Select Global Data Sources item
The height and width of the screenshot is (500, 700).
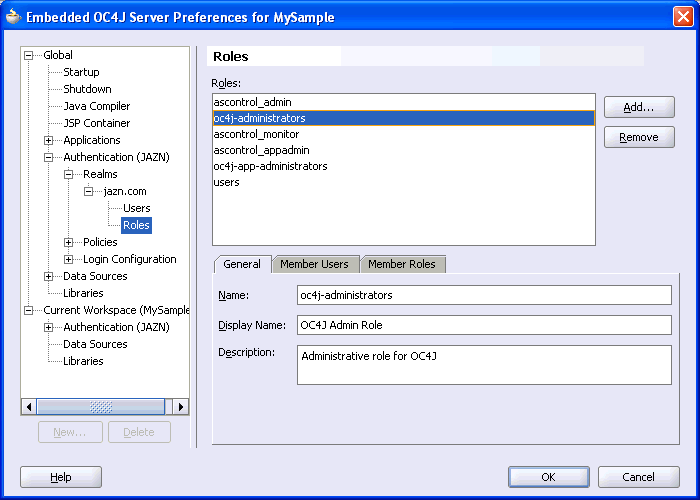tap(95, 276)
